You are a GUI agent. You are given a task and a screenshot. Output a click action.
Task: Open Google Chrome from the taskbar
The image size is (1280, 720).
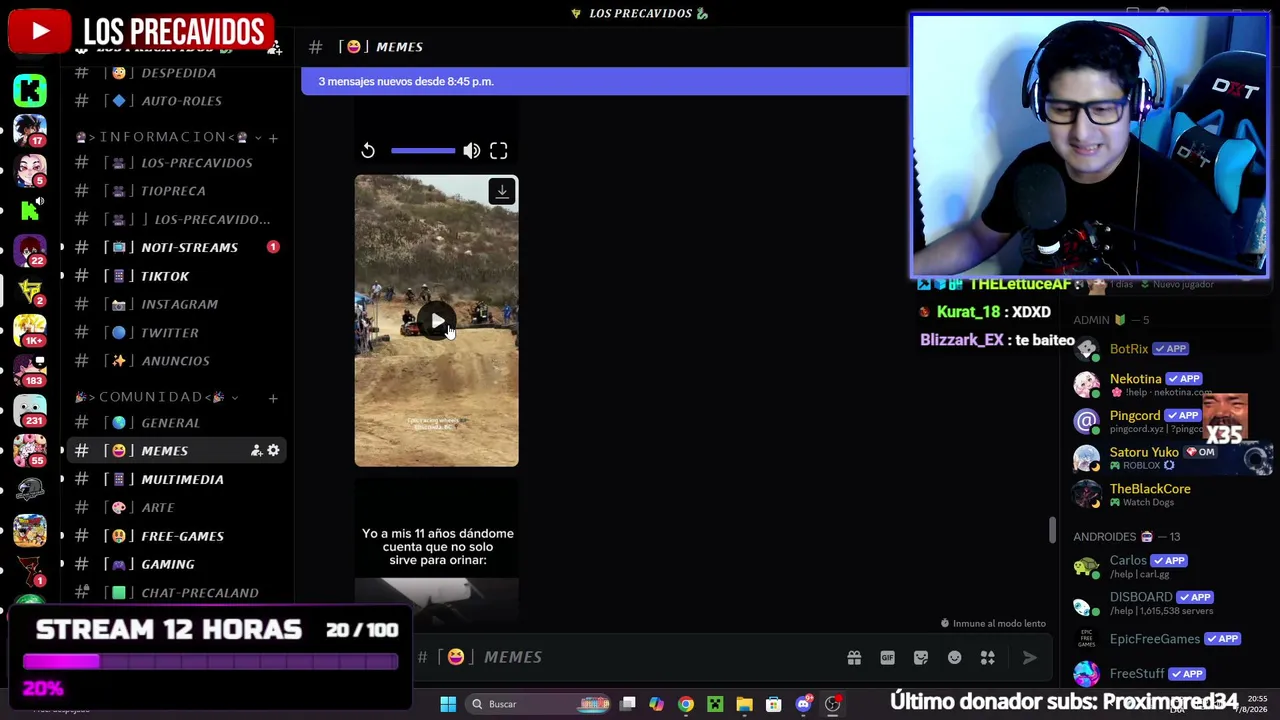tap(686, 704)
